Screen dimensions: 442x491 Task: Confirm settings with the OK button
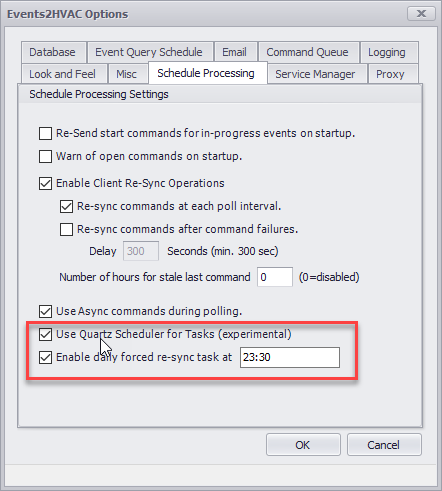click(x=303, y=445)
